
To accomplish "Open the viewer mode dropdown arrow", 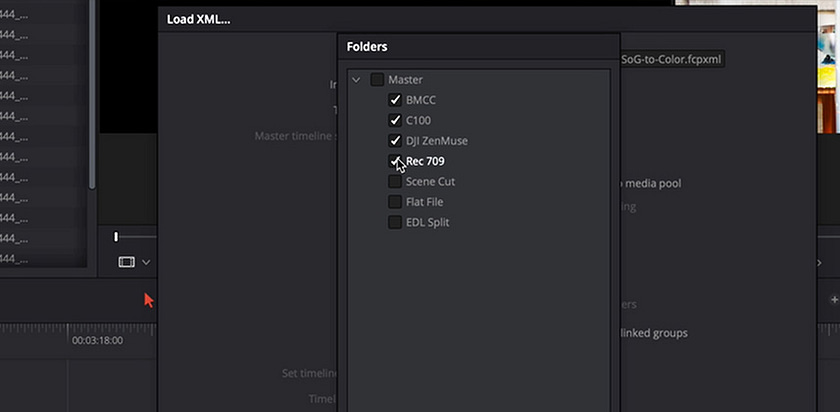I will point(146,263).
